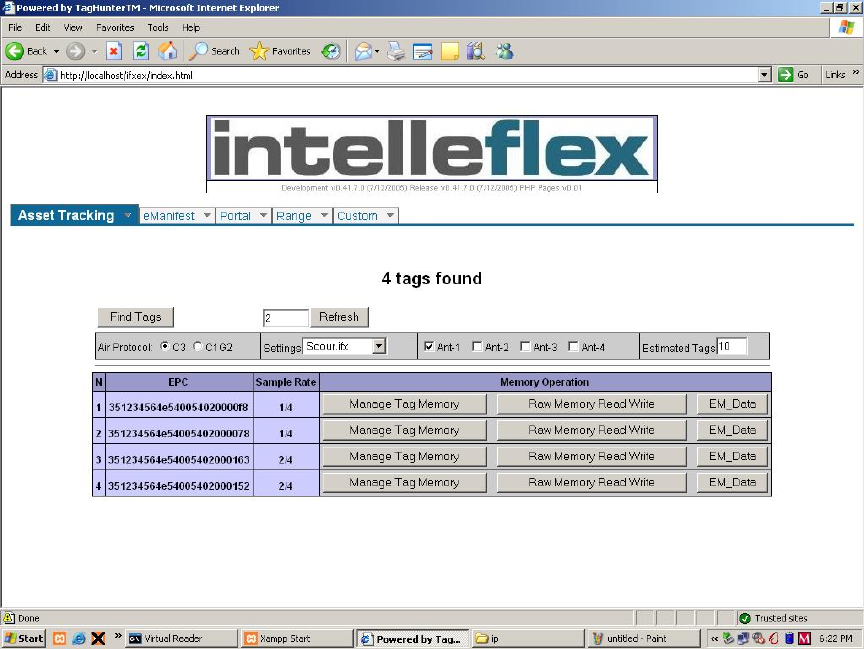Uncheck the Ant-1 checkbox

[429, 347]
